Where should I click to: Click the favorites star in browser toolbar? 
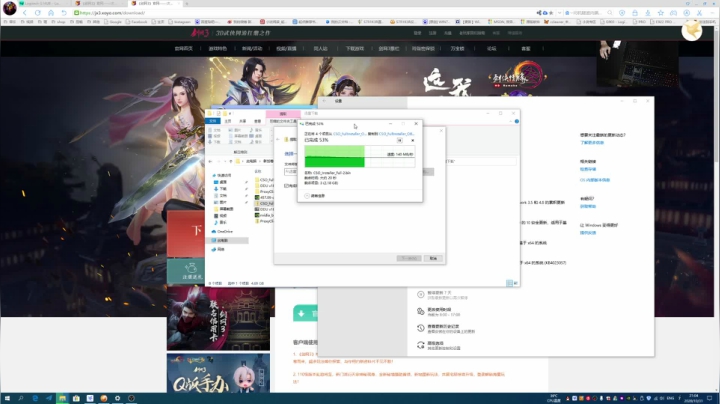[660, 13]
